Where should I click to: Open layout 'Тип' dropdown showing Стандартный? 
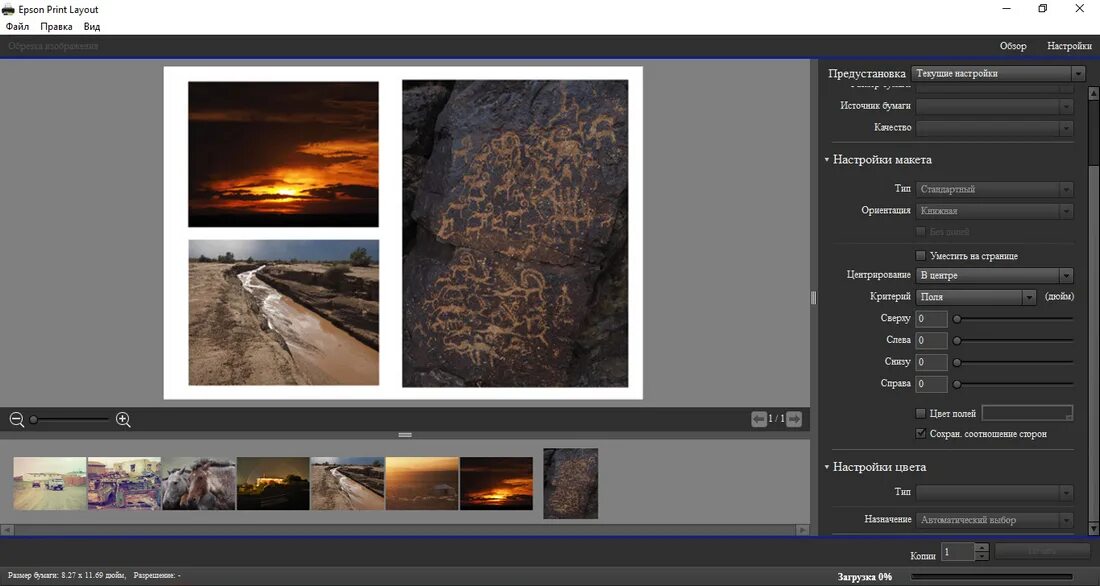995,189
